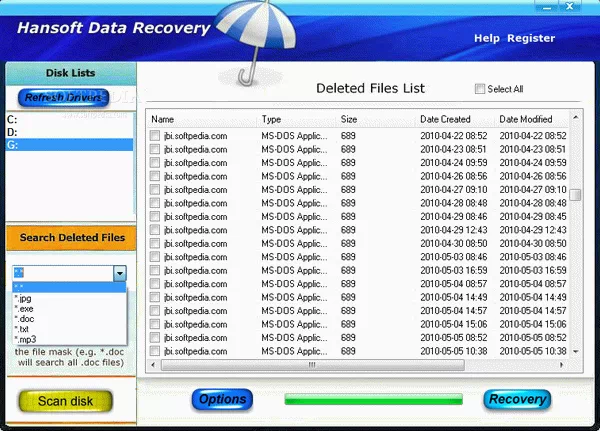
Task: Check the file dated 2010-05-04 08:57
Action: (155, 284)
